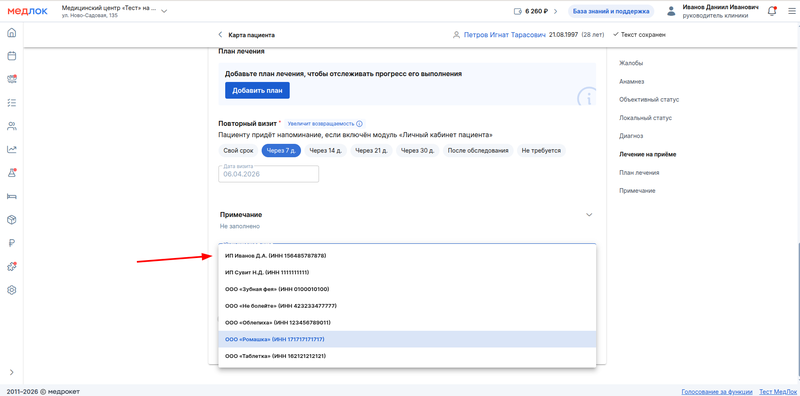This screenshot has width=800, height=396.
Task: Open the settings gear icon in sidebar
Action: (x=12, y=290)
